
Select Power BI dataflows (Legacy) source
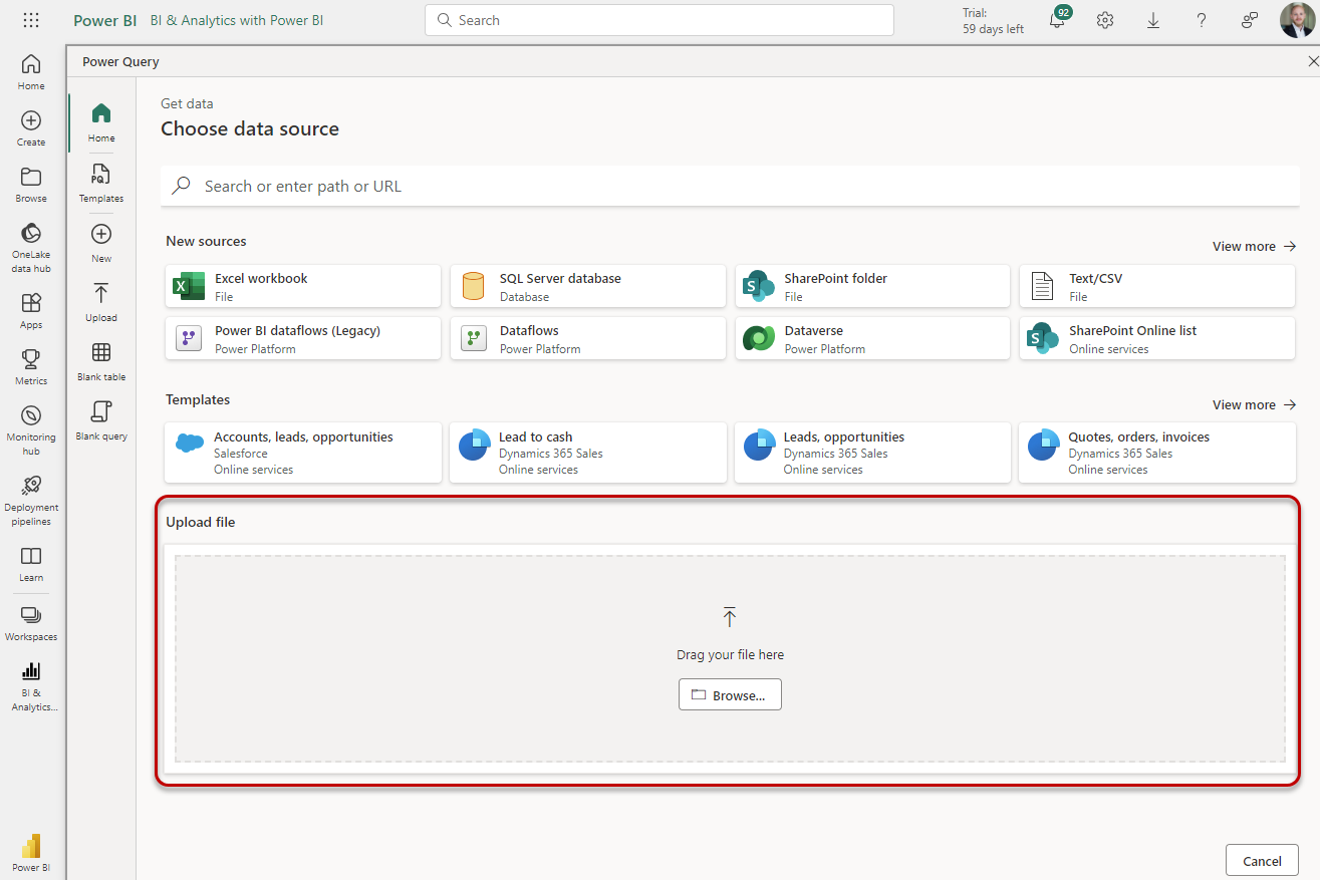pyautogui.click(x=303, y=339)
